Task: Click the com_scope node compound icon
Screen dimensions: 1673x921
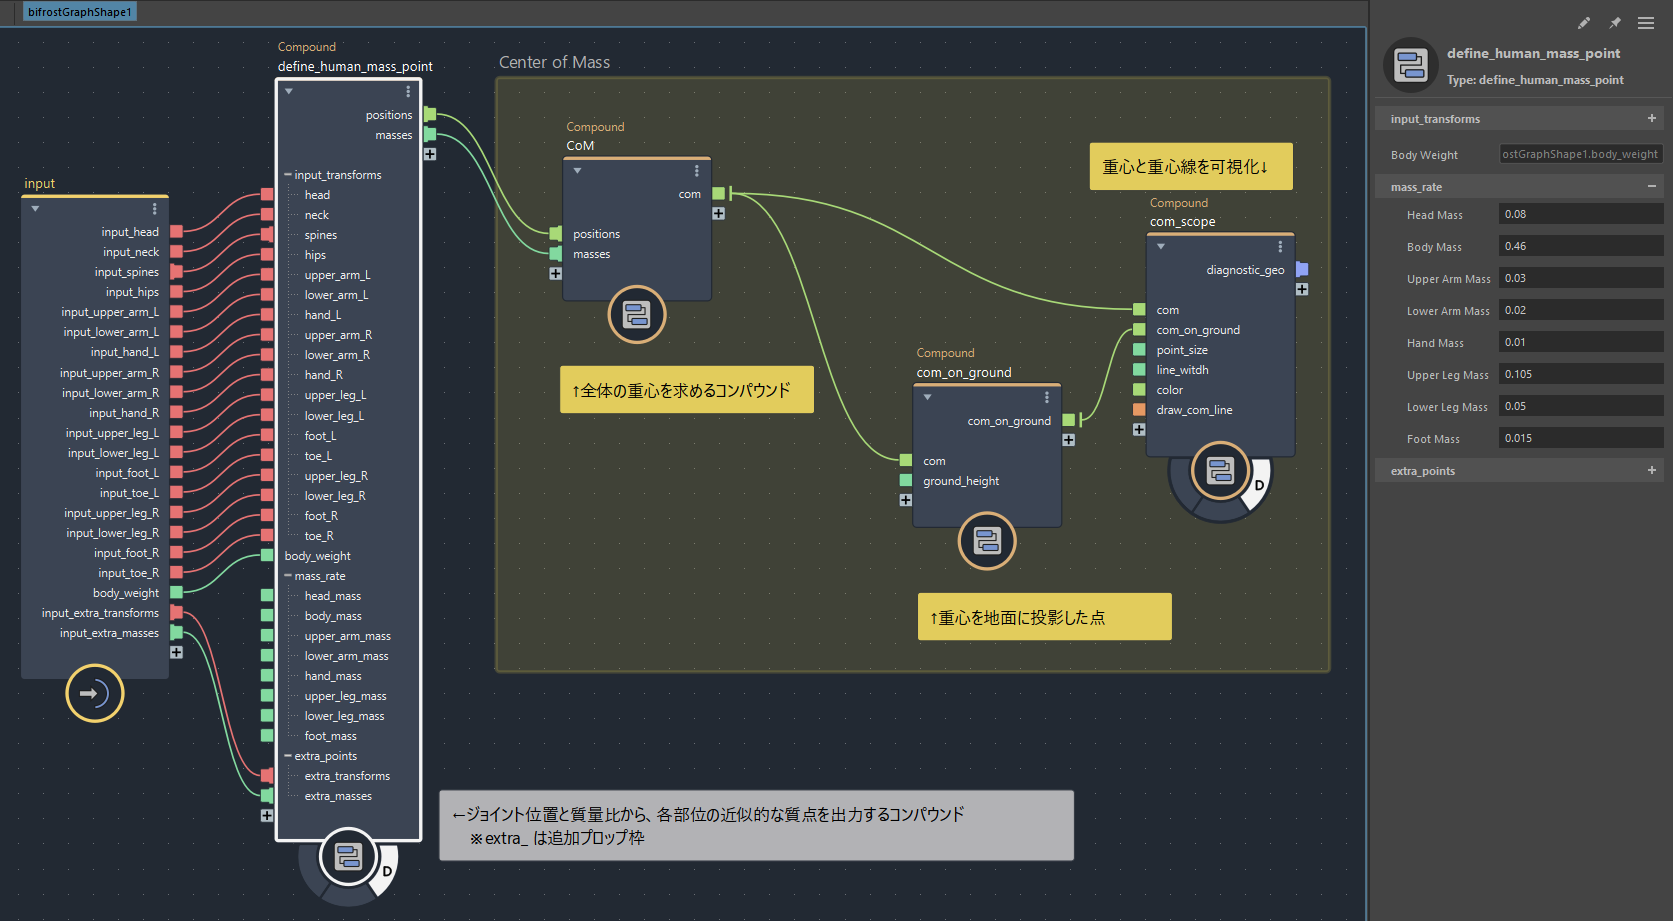Action: pyautogui.click(x=1220, y=470)
